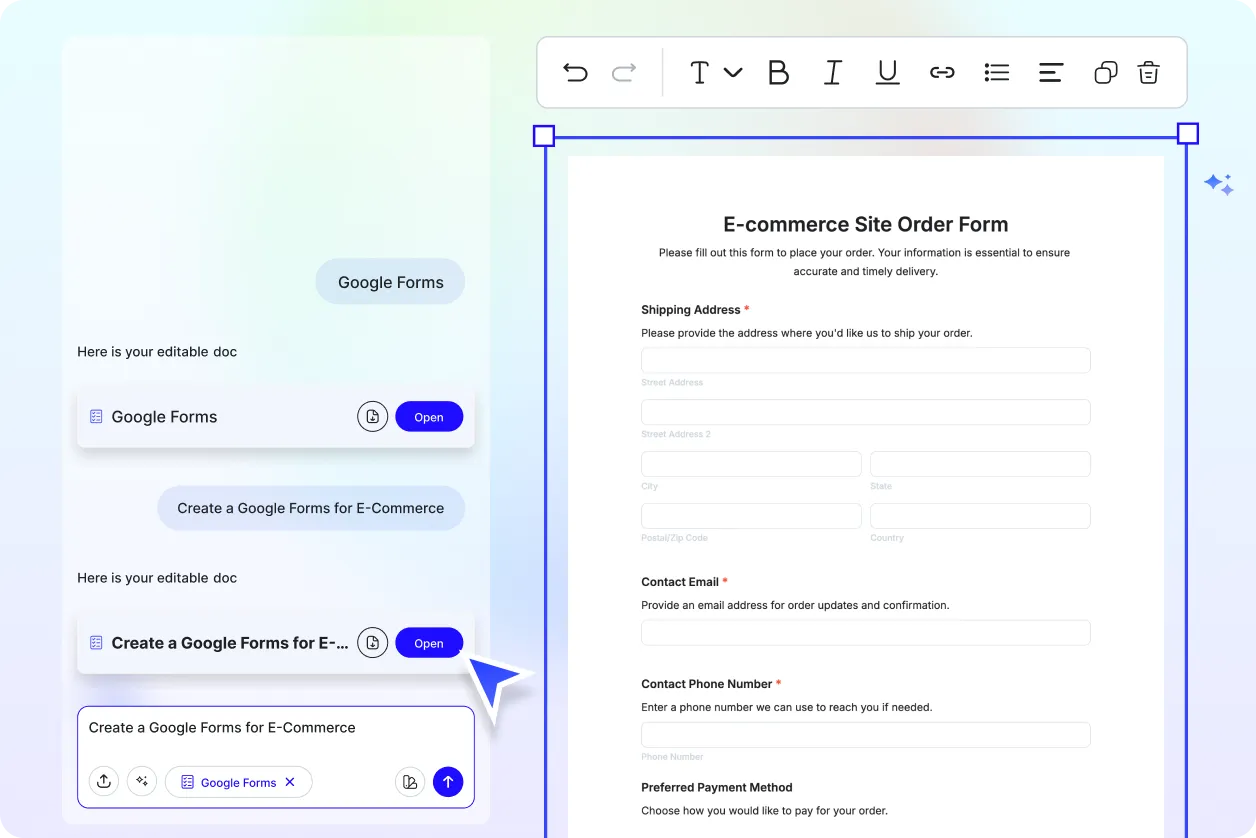Click the bulleted list icon
Viewport: 1256px width, 838px height.
tap(997, 72)
